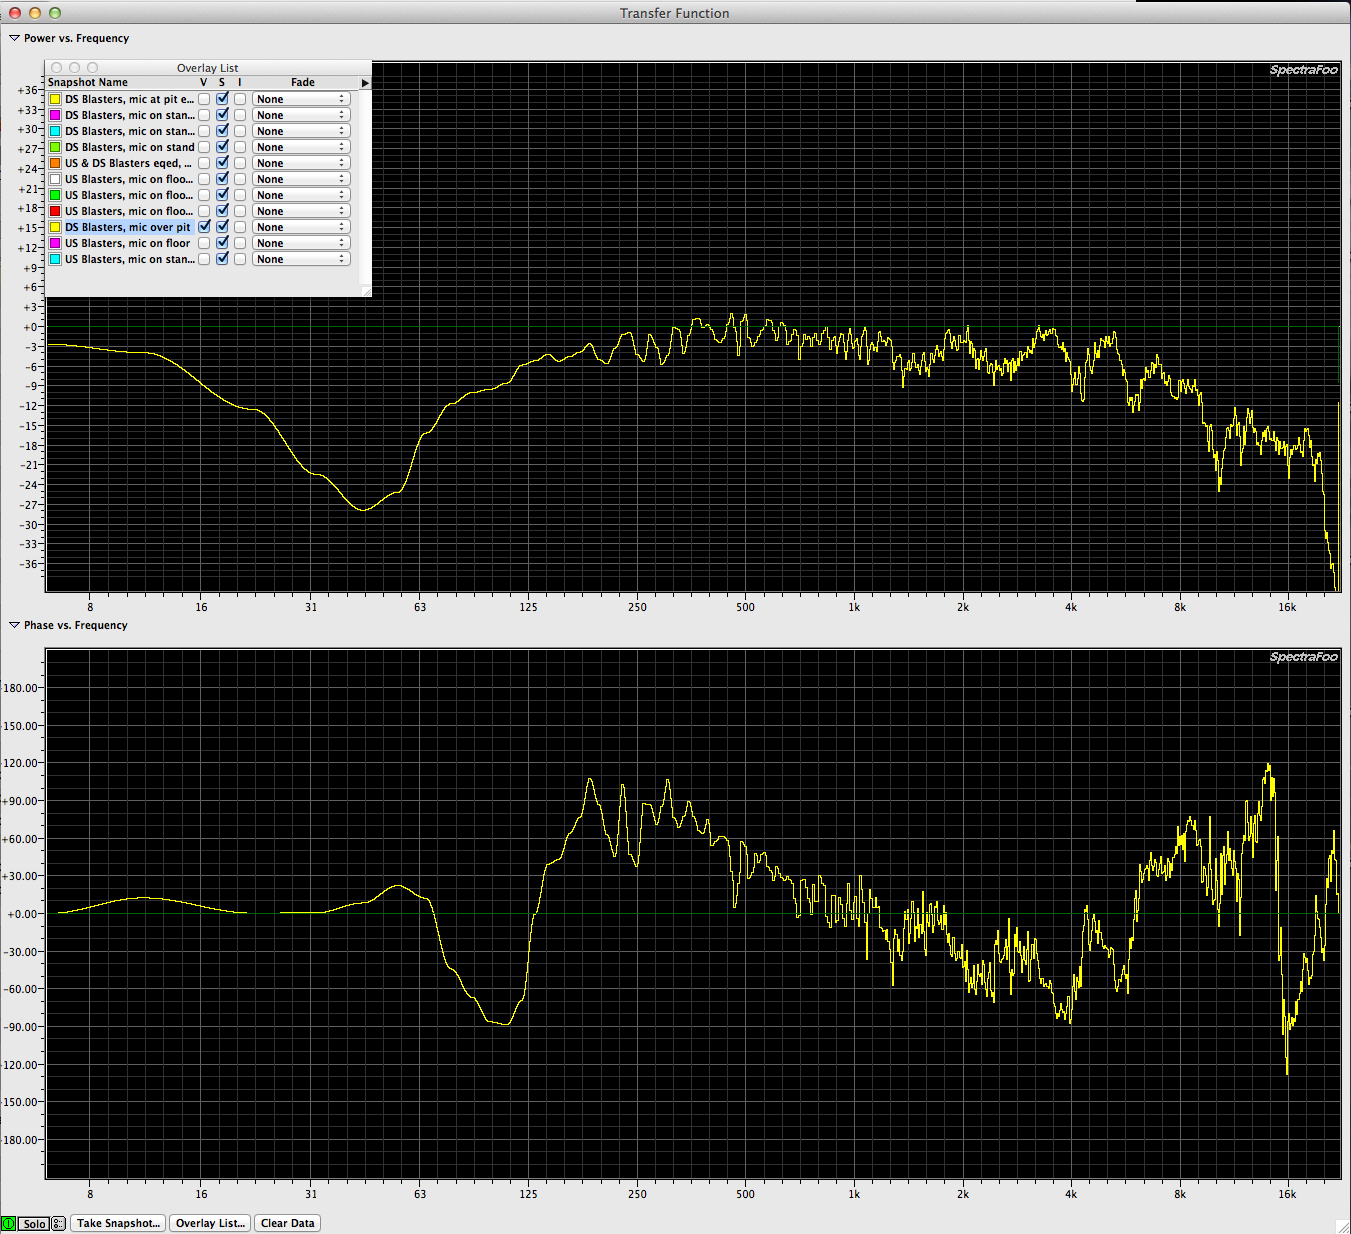Open the parameters icon next to Solo
Screen dimensions: 1351x1234
58,1223
